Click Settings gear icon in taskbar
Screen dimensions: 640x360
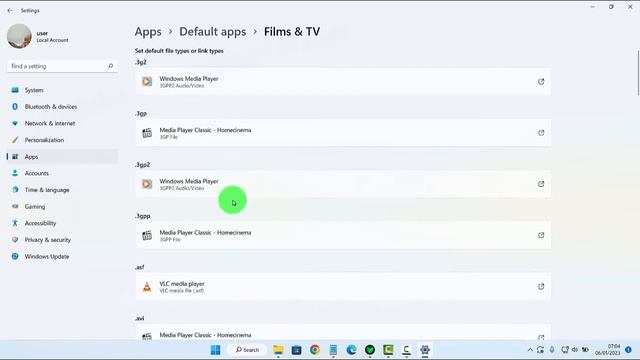[425, 350]
